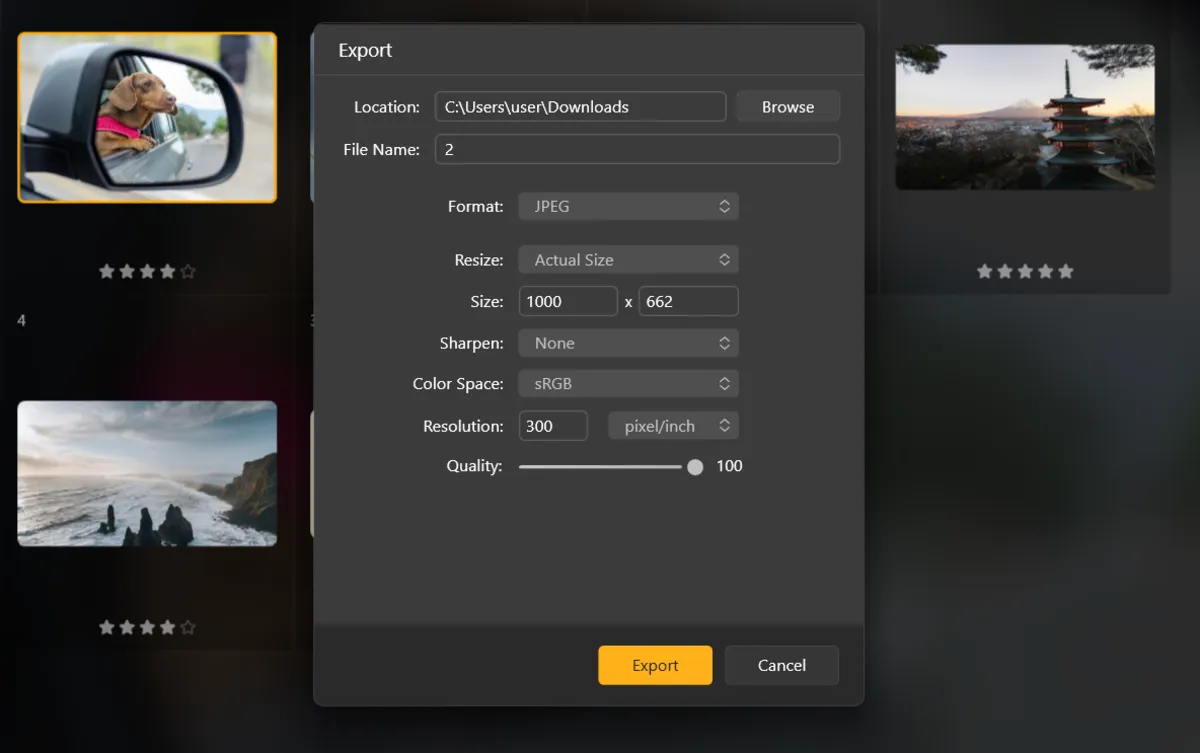Click the Location field showing Downloads path
This screenshot has width=1200, height=753.
(580, 106)
